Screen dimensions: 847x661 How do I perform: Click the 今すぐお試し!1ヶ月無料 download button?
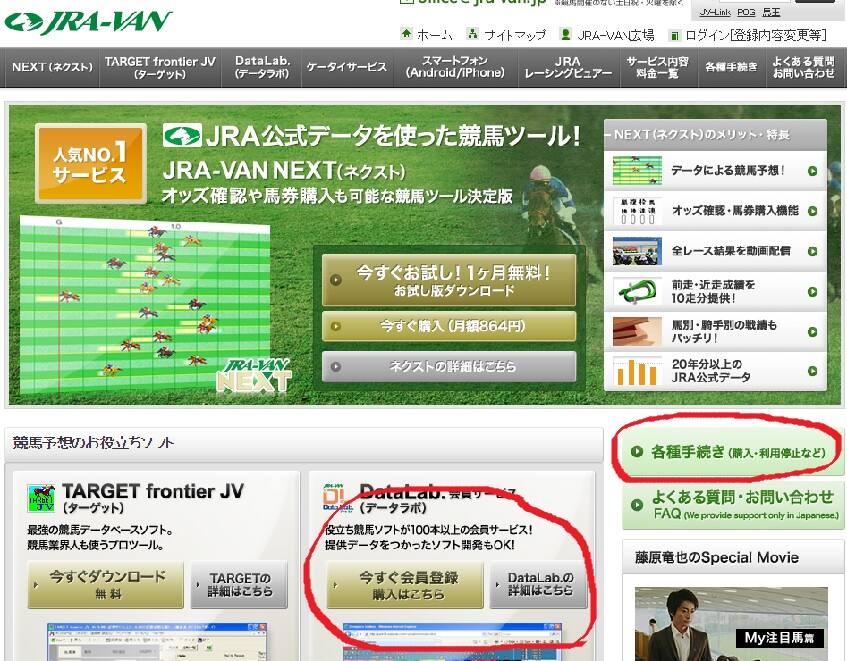[449, 280]
